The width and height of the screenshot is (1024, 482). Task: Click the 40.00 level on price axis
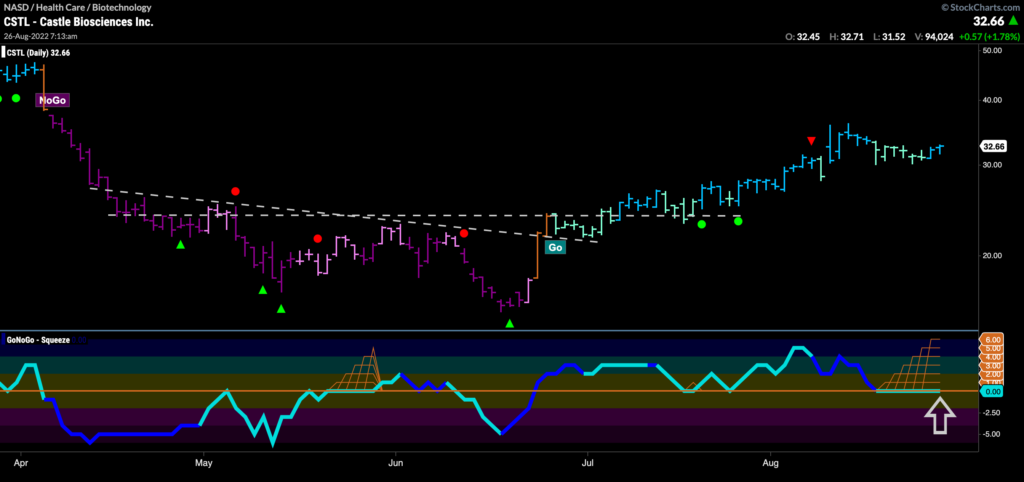993,100
